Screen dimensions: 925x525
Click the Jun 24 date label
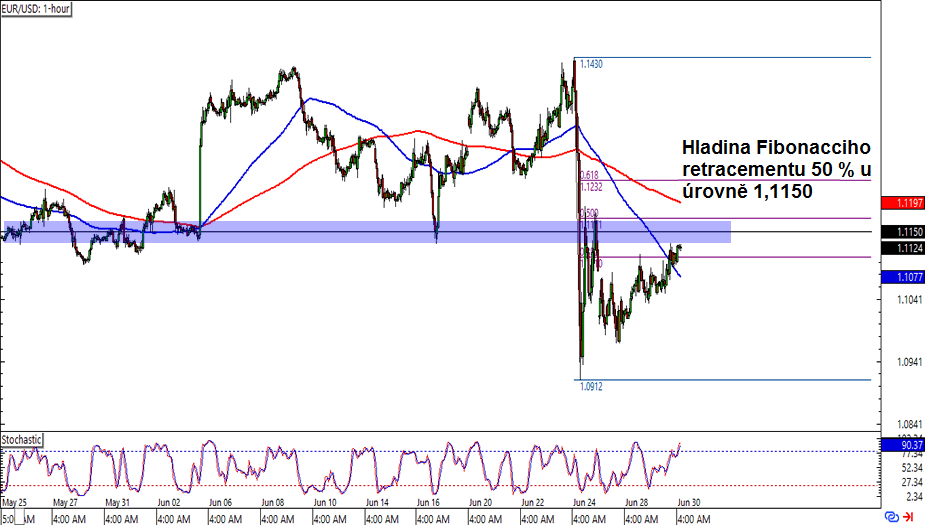(x=585, y=503)
